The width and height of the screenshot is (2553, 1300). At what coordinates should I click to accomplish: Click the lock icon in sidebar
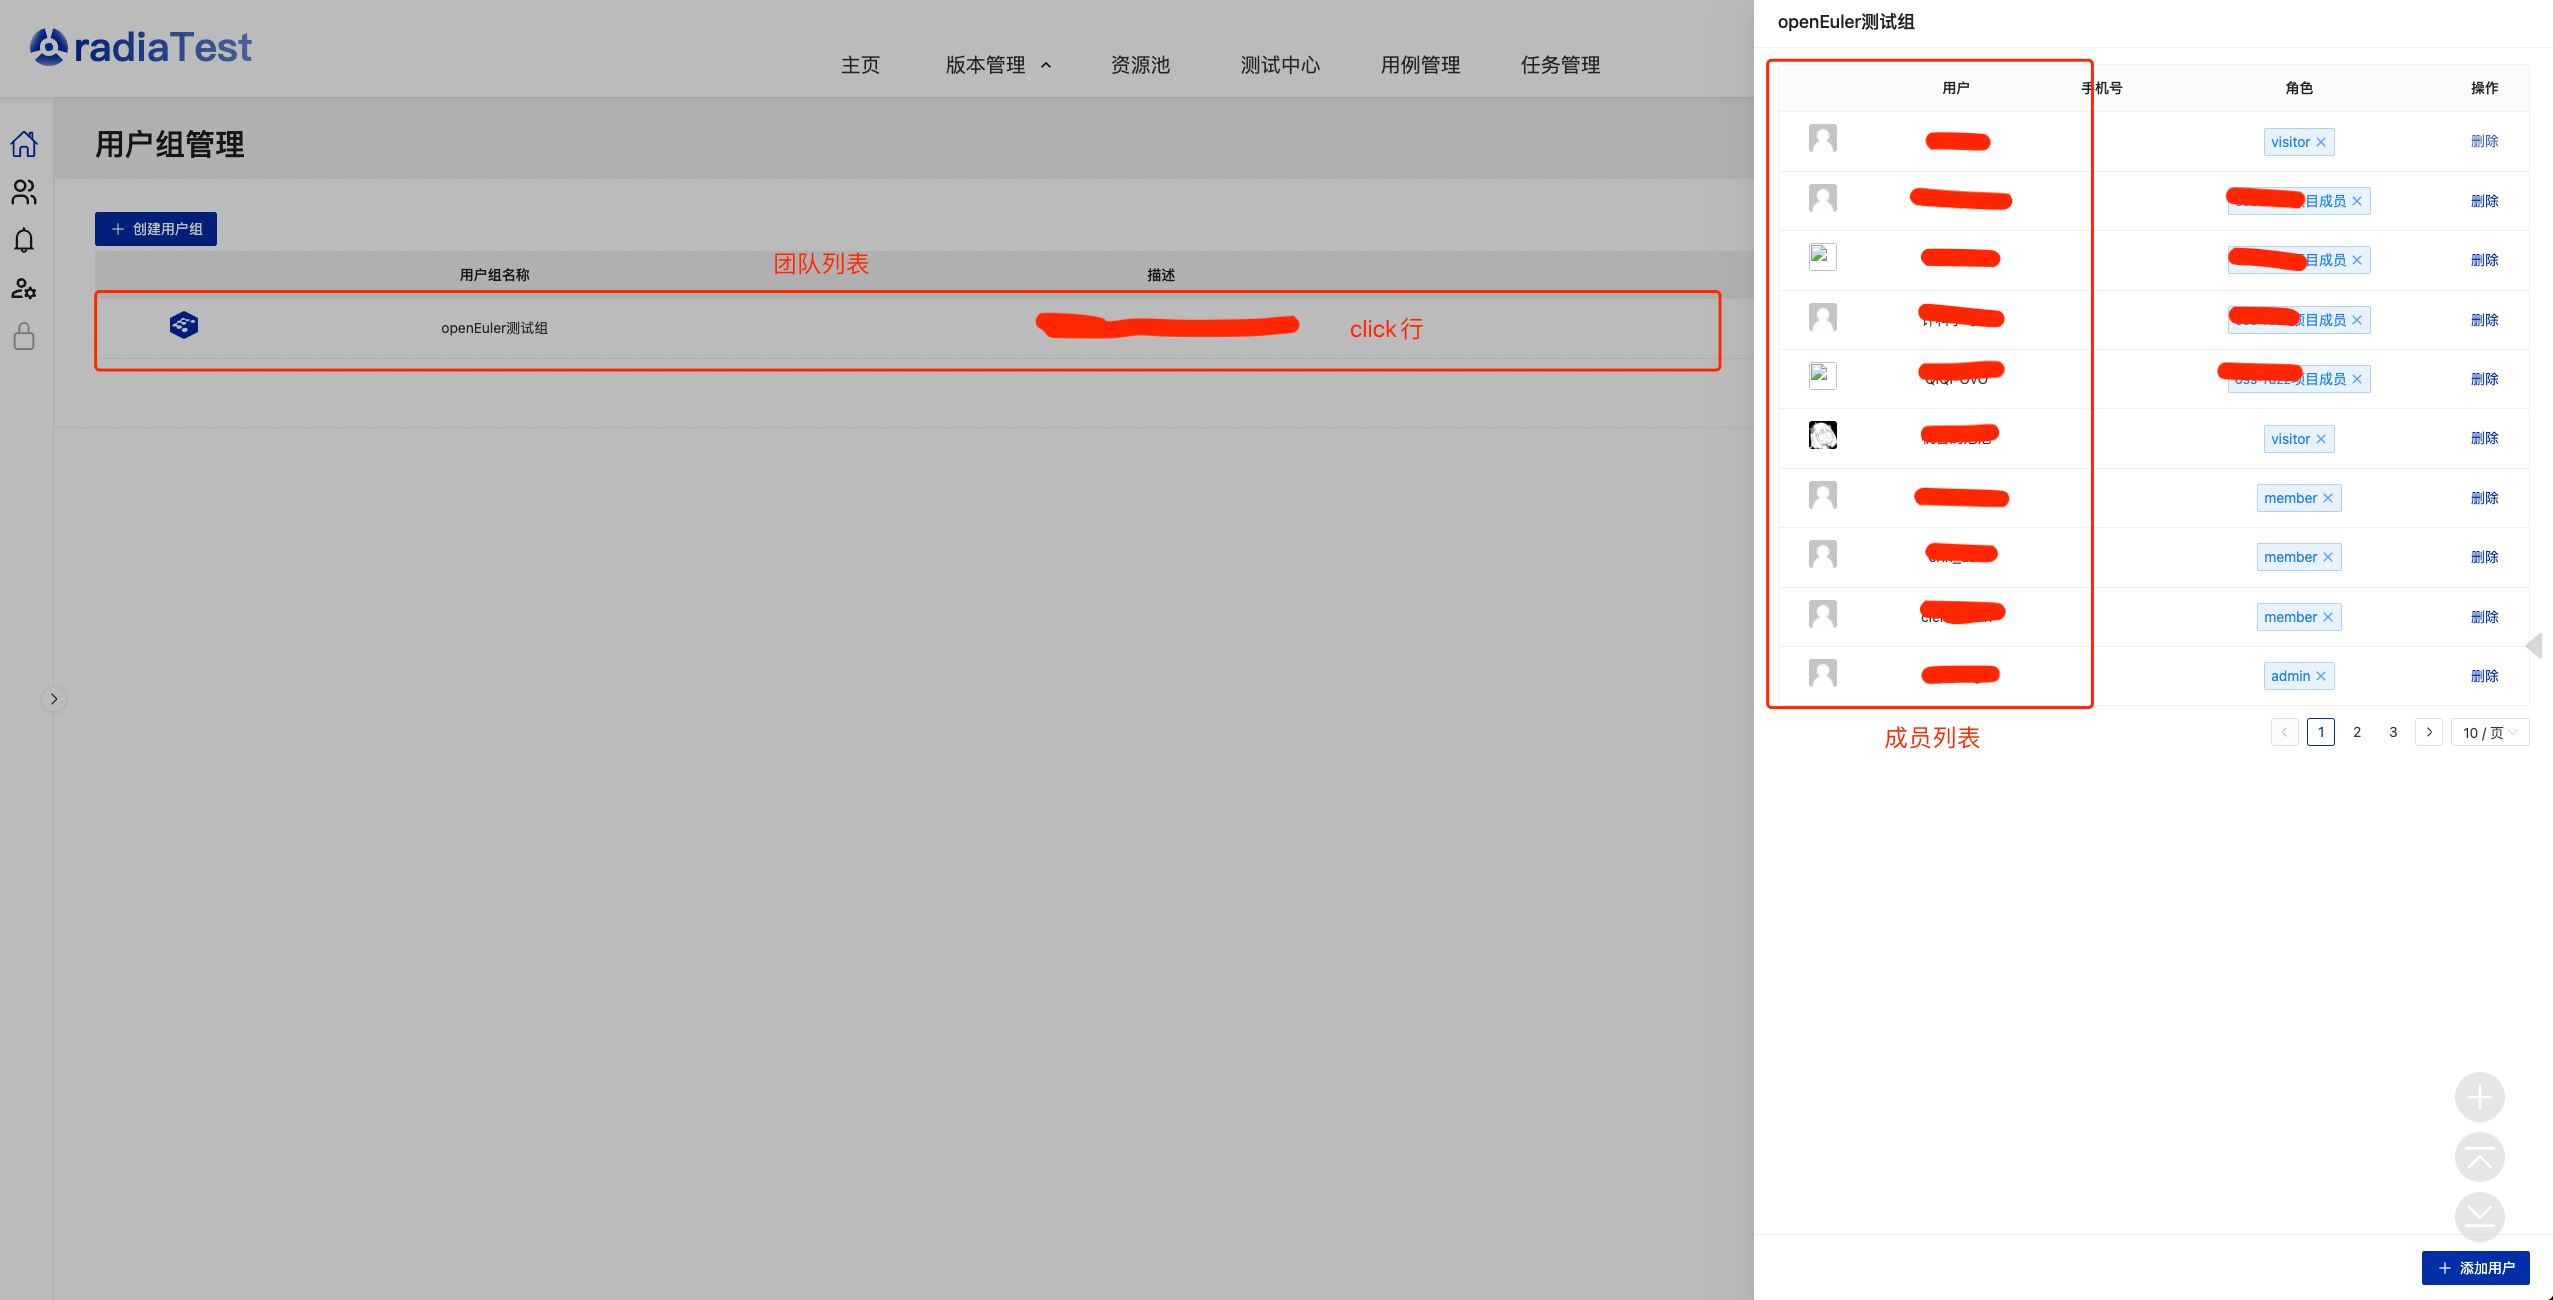[24, 337]
